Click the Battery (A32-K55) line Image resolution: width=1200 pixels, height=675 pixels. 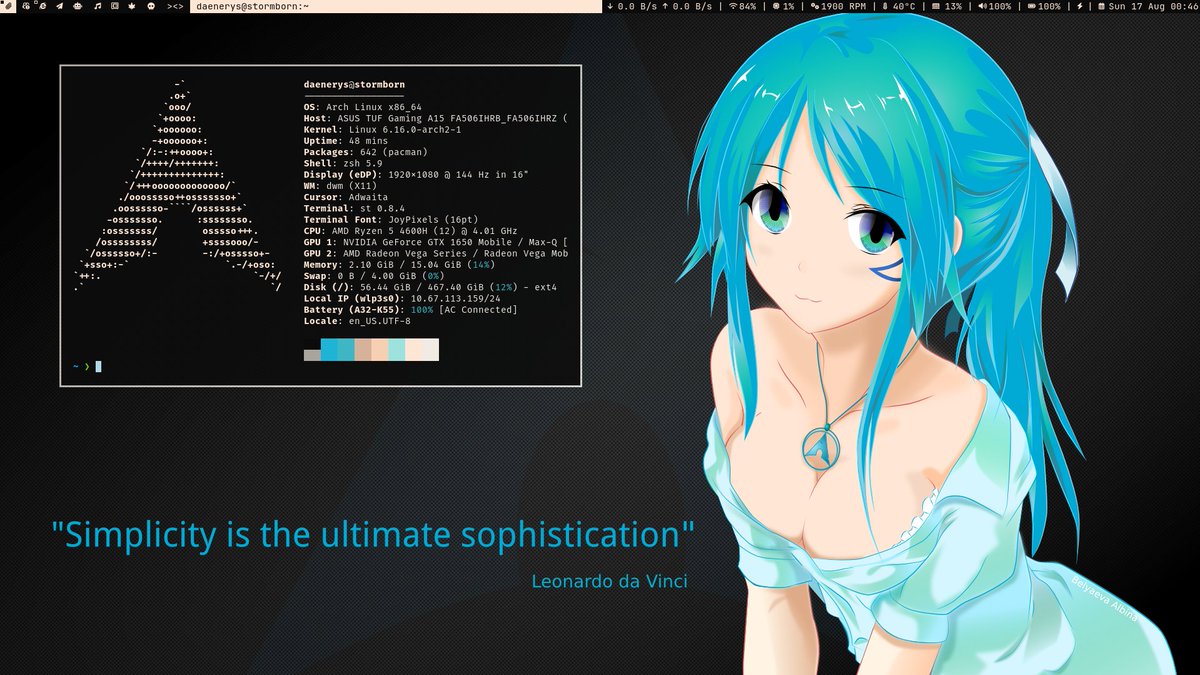point(410,310)
